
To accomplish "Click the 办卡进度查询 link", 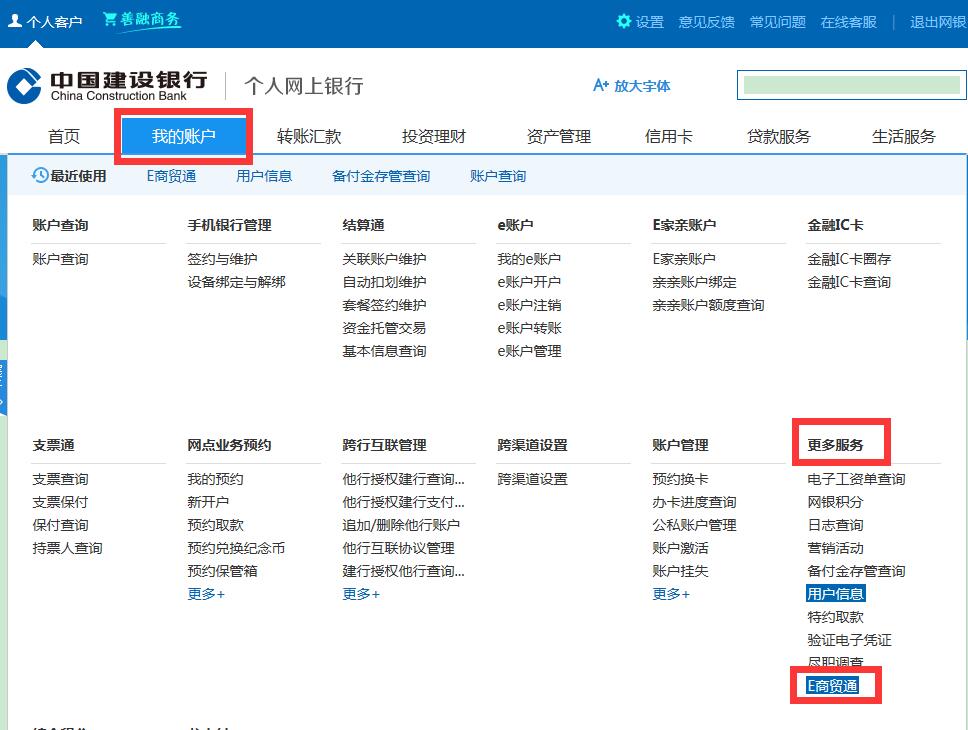I will coord(695,502).
